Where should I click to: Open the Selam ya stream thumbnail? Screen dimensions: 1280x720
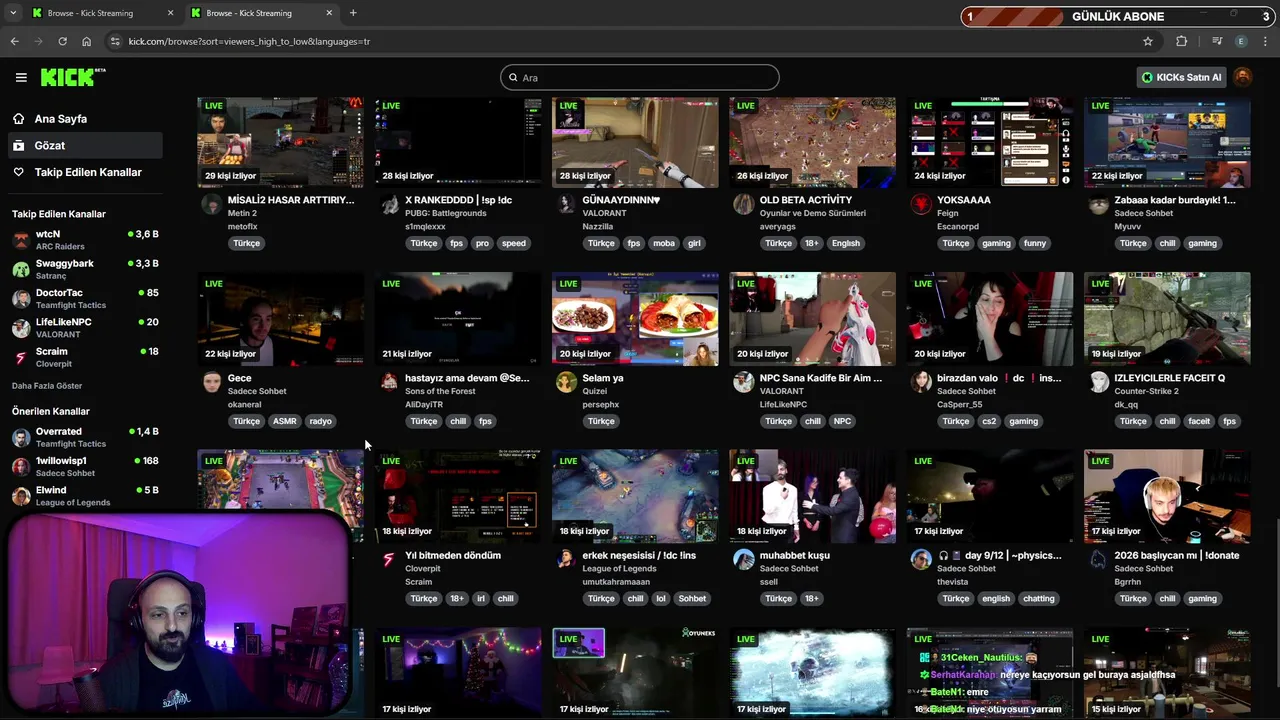635,319
